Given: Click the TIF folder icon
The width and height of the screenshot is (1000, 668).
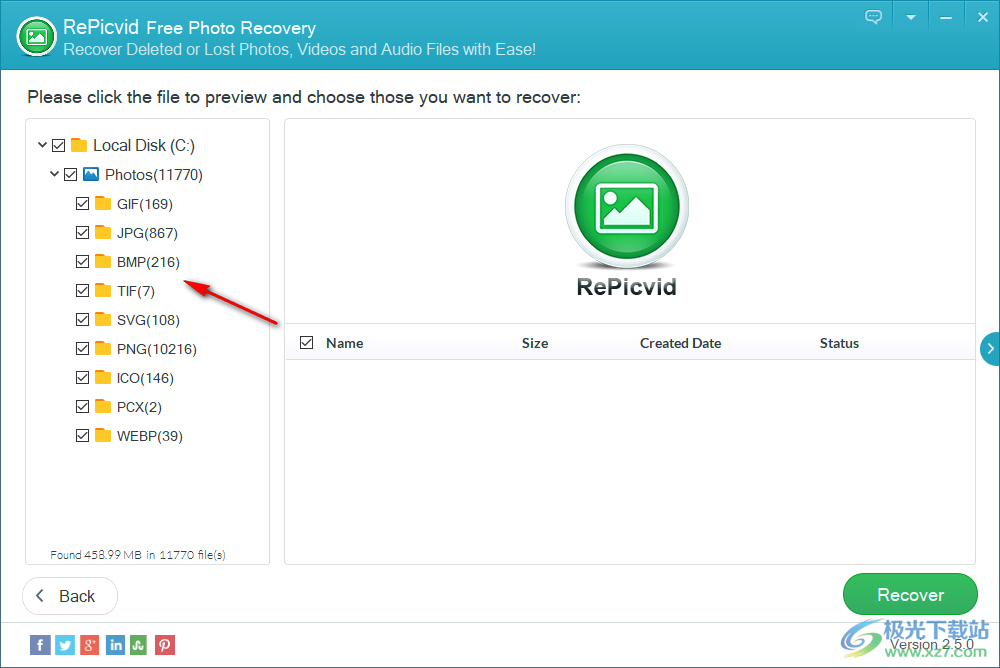Looking at the screenshot, I should (x=103, y=290).
